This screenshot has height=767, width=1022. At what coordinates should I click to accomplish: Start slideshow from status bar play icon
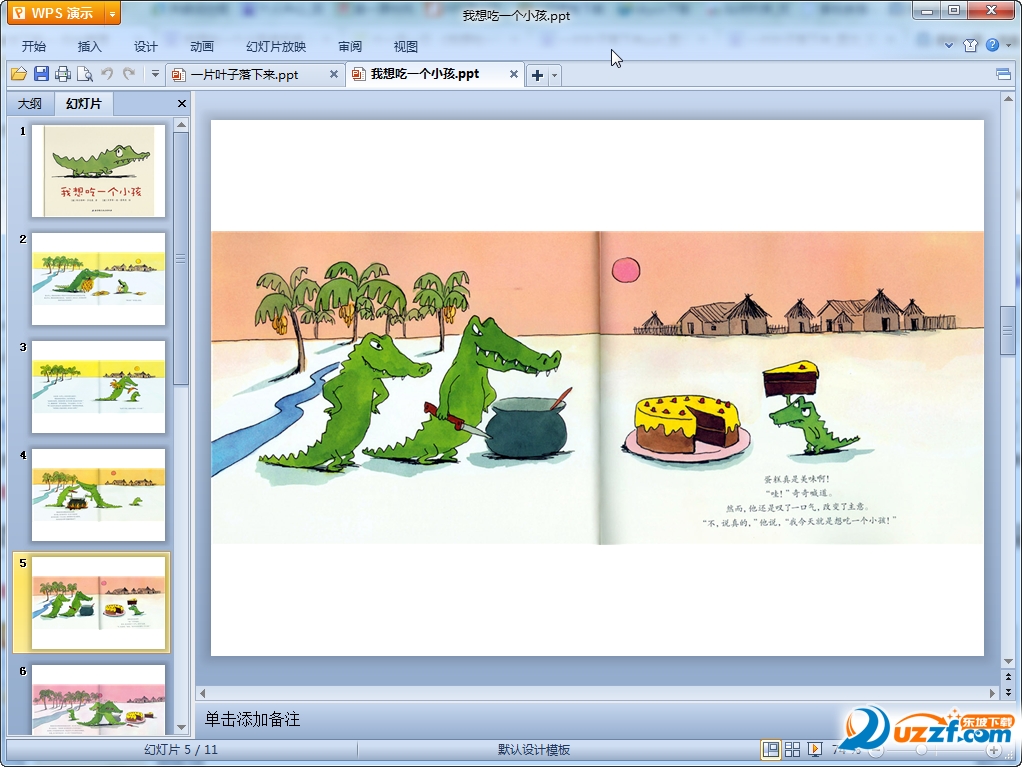click(x=815, y=749)
